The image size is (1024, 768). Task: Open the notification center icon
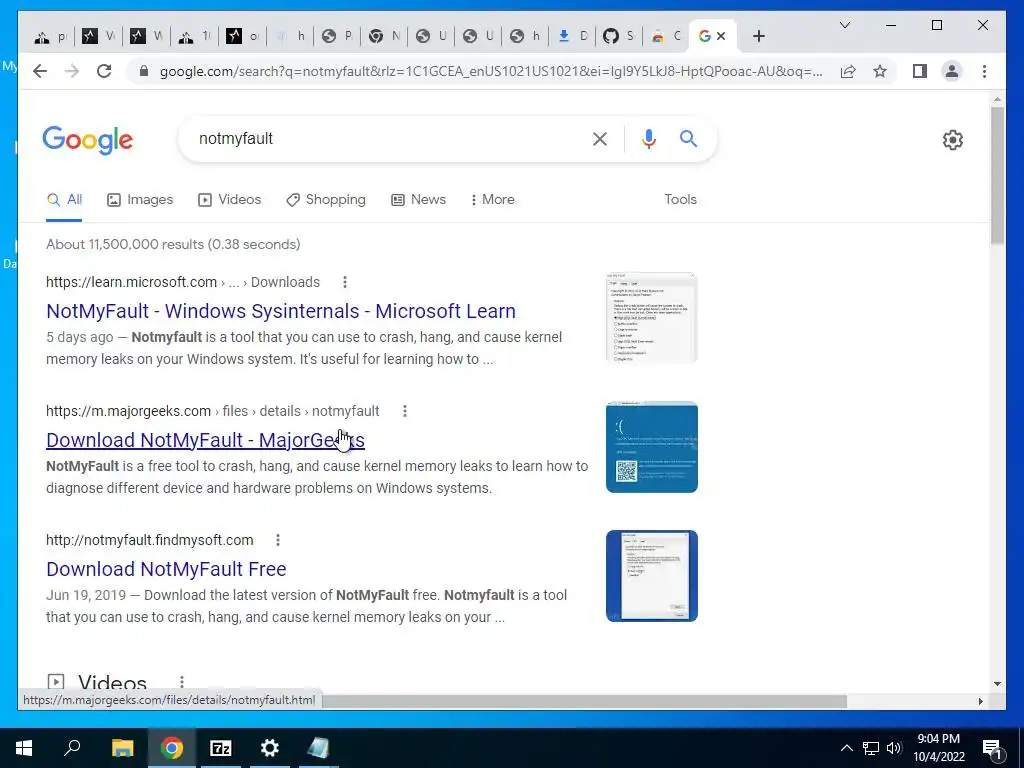click(x=992, y=748)
